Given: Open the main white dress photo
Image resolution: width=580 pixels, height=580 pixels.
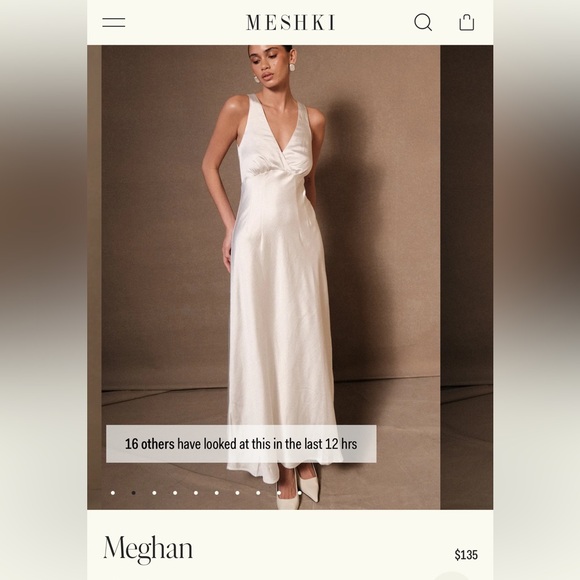Looking at the screenshot, I should 271,277.
